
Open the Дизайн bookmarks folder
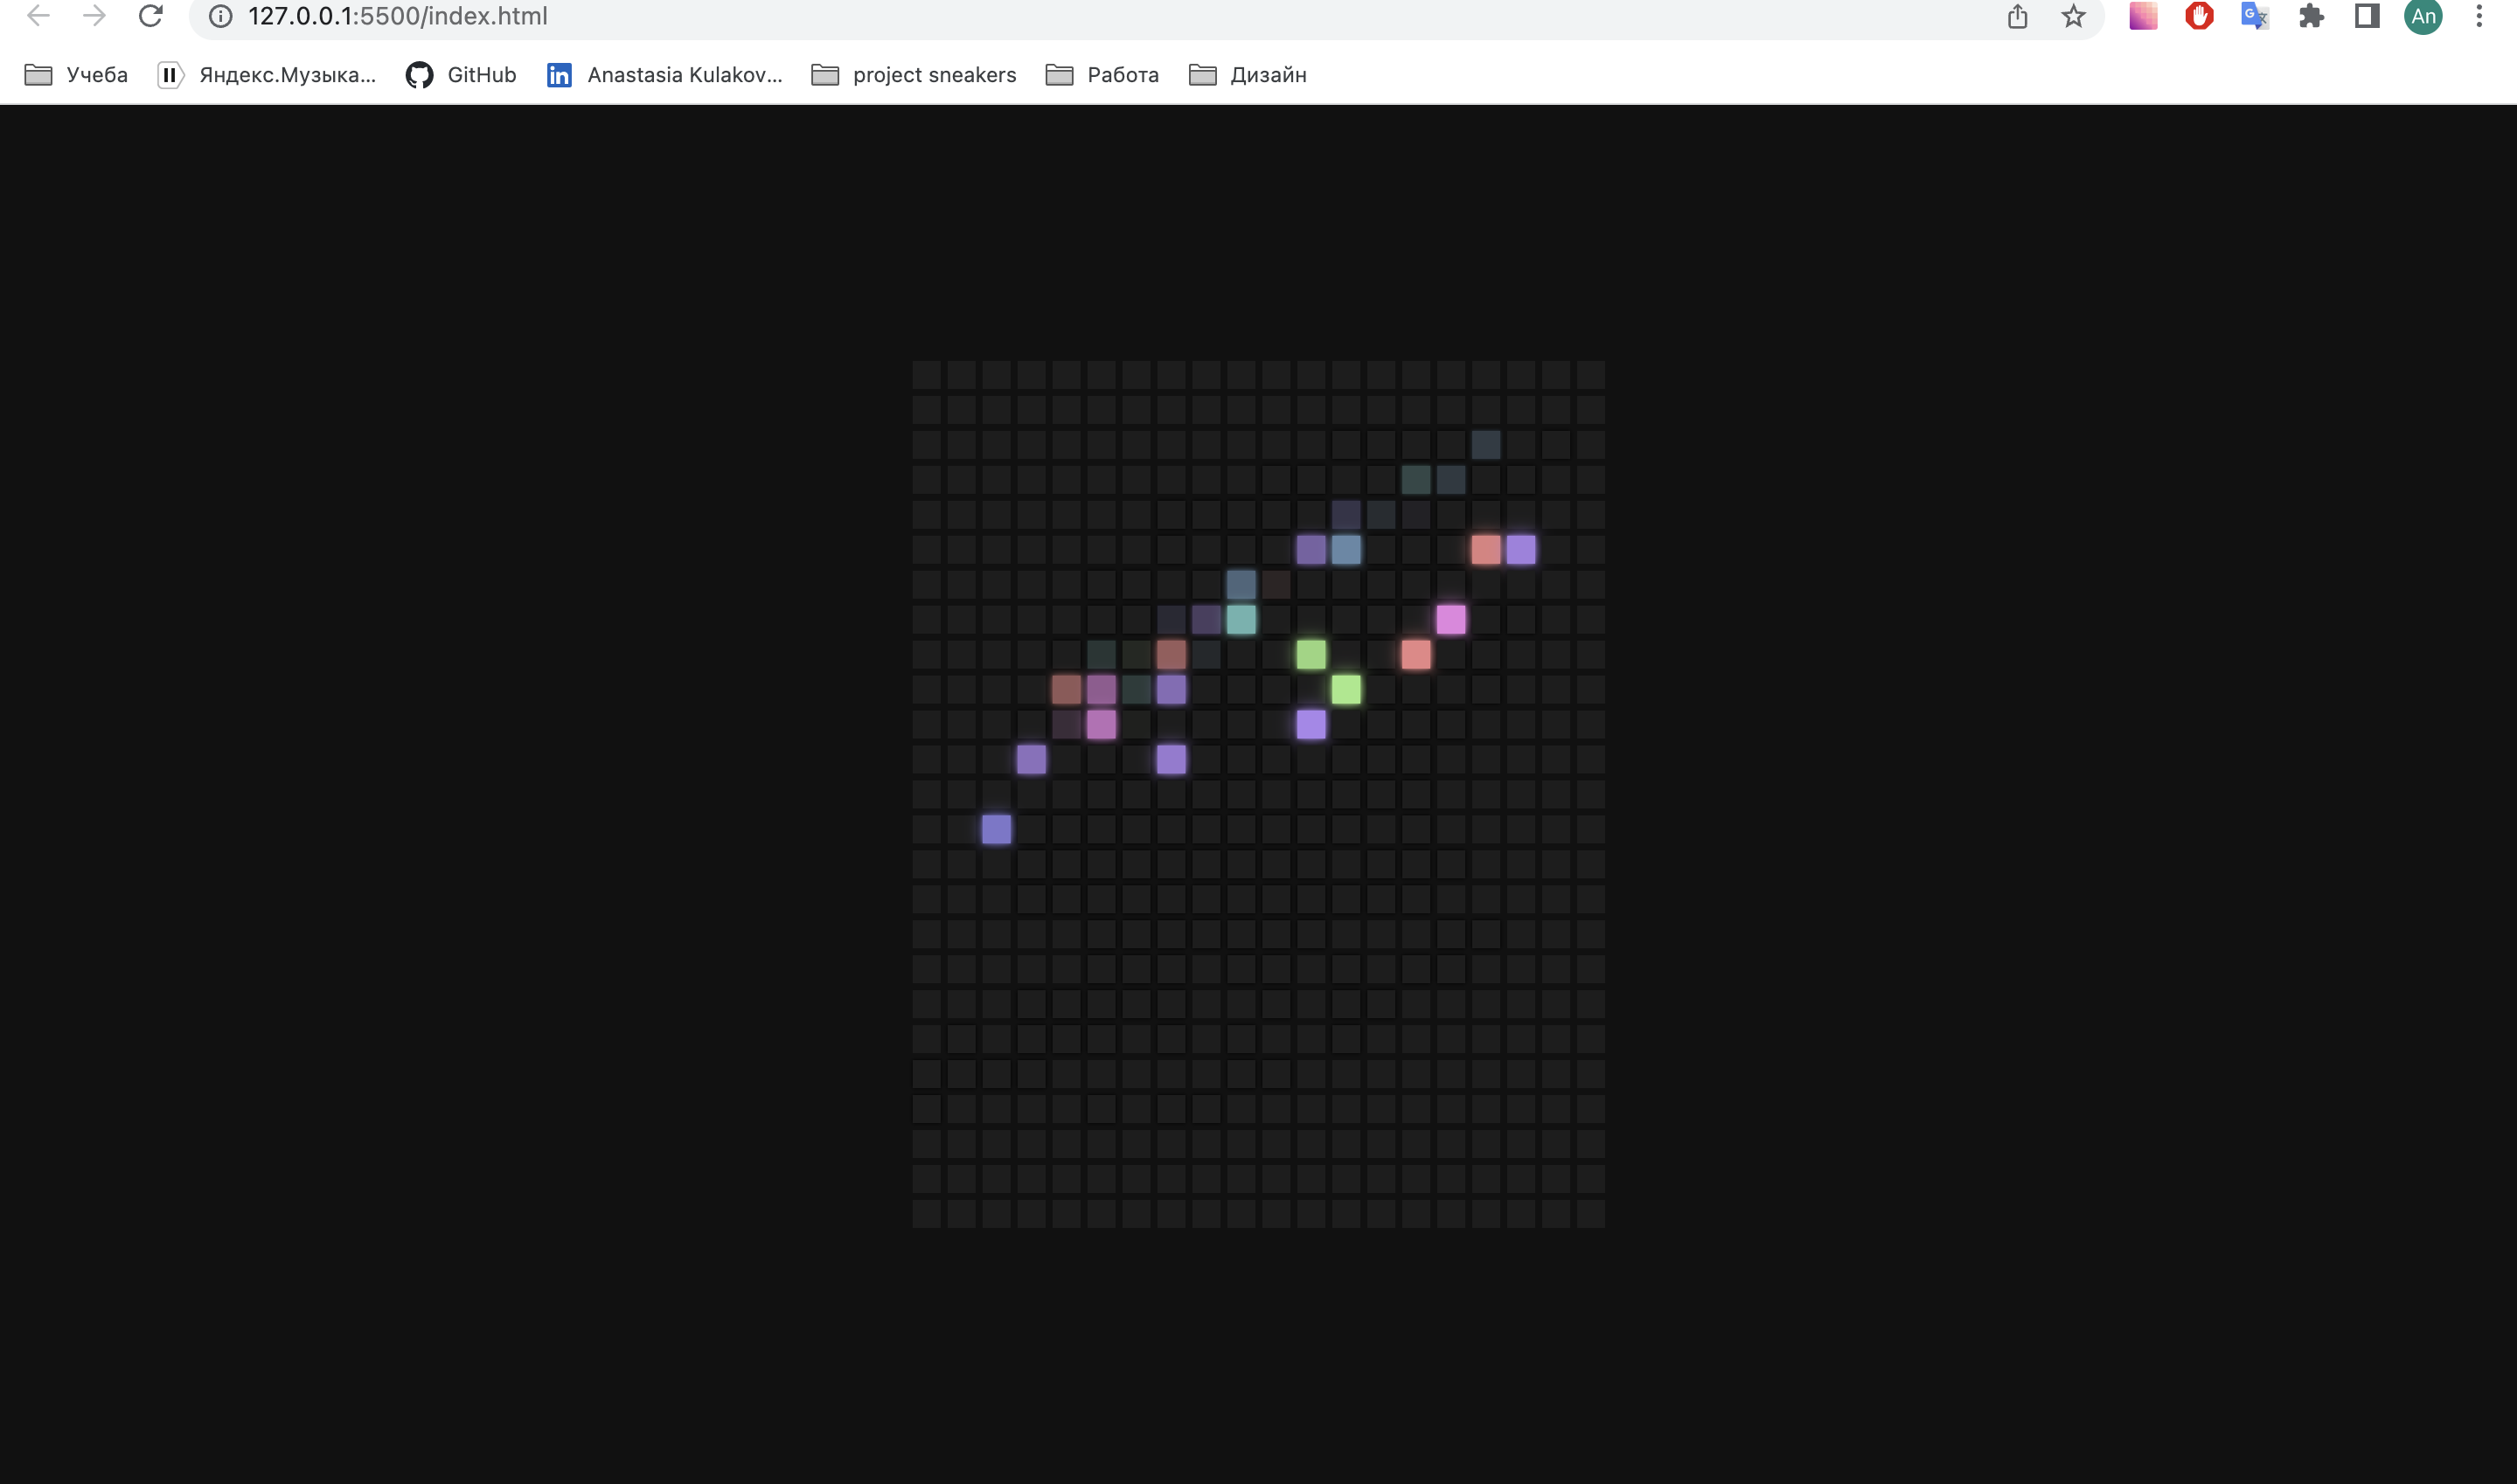(x=1247, y=75)
